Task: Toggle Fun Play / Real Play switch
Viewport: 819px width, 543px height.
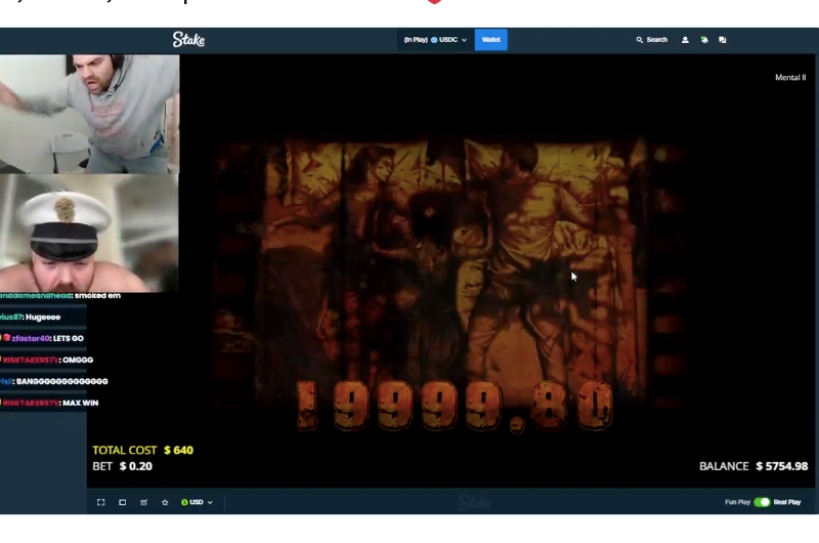Action: tap(762, 502)
